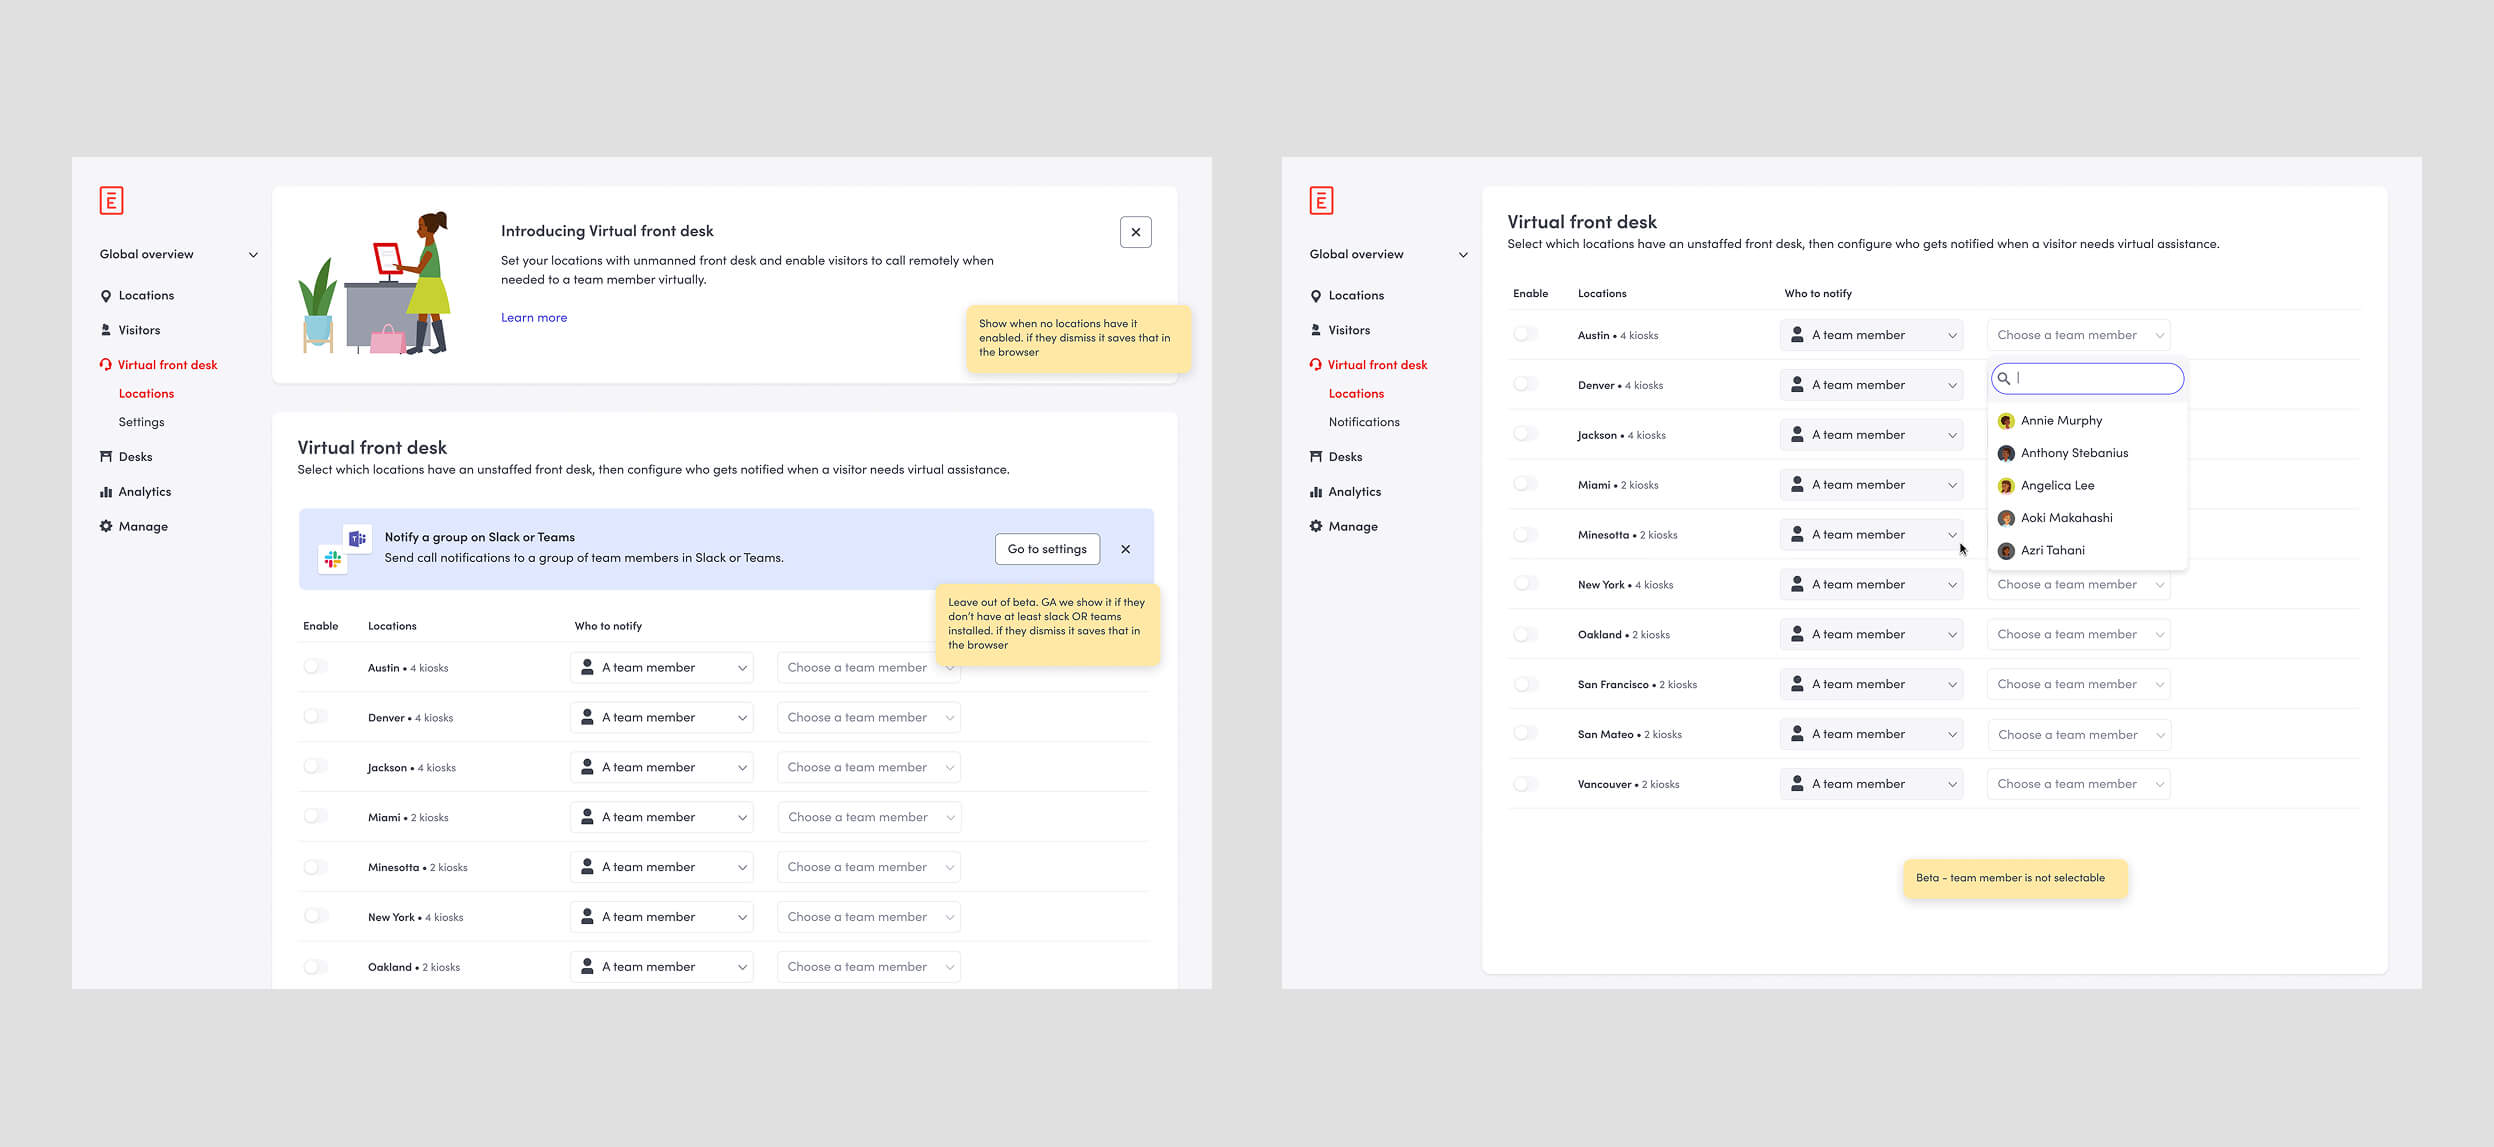Click Annie Murphy's avatar in dropdown list
2494x1147 pixels.
2005,421
